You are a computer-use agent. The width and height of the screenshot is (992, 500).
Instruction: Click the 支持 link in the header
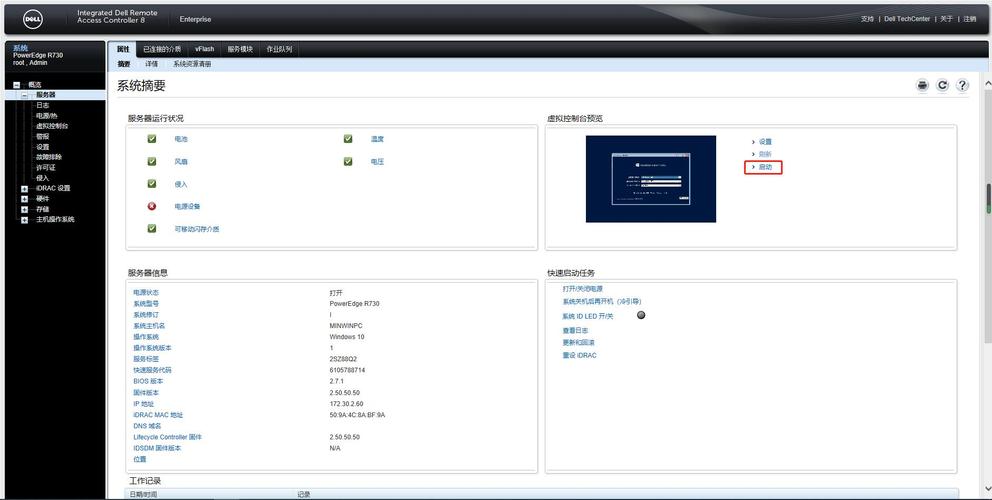(867, 19)
